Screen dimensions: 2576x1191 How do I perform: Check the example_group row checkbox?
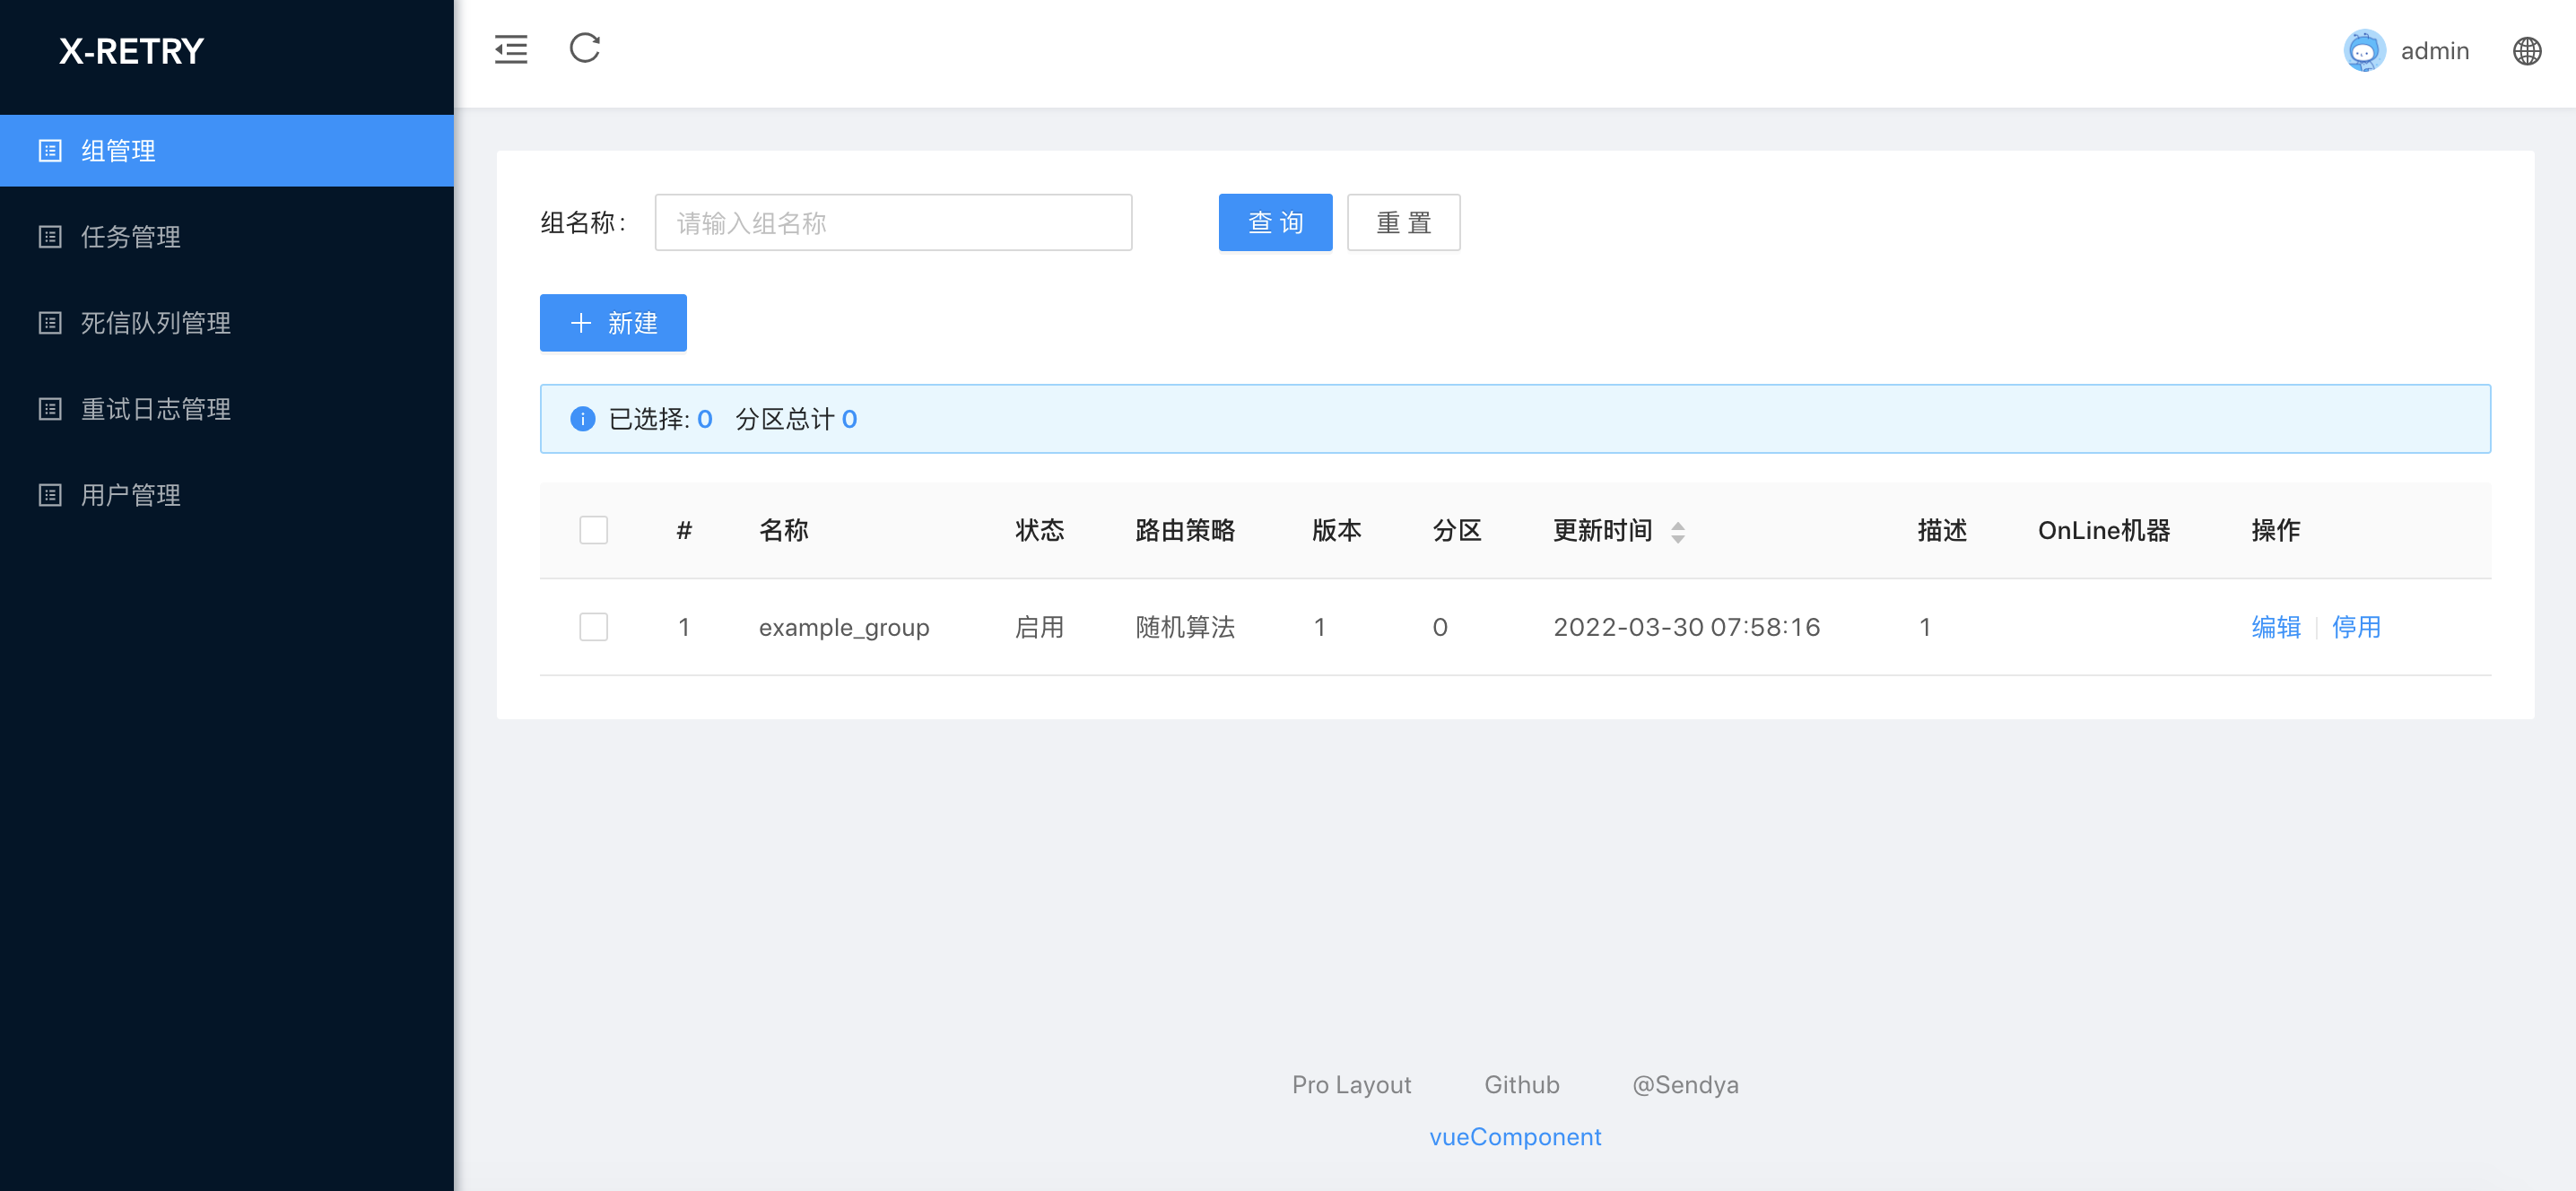(x=593, y=627)
